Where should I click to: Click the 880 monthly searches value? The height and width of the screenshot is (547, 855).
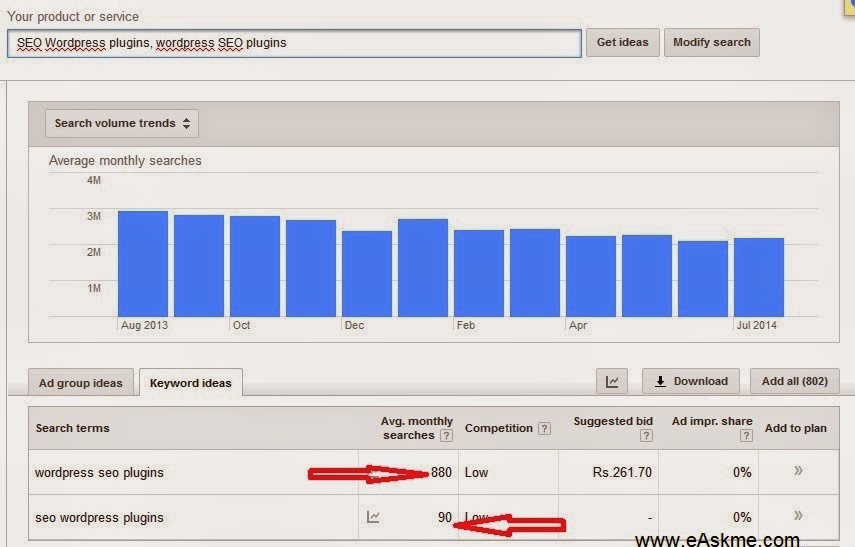tap(441, 472)
